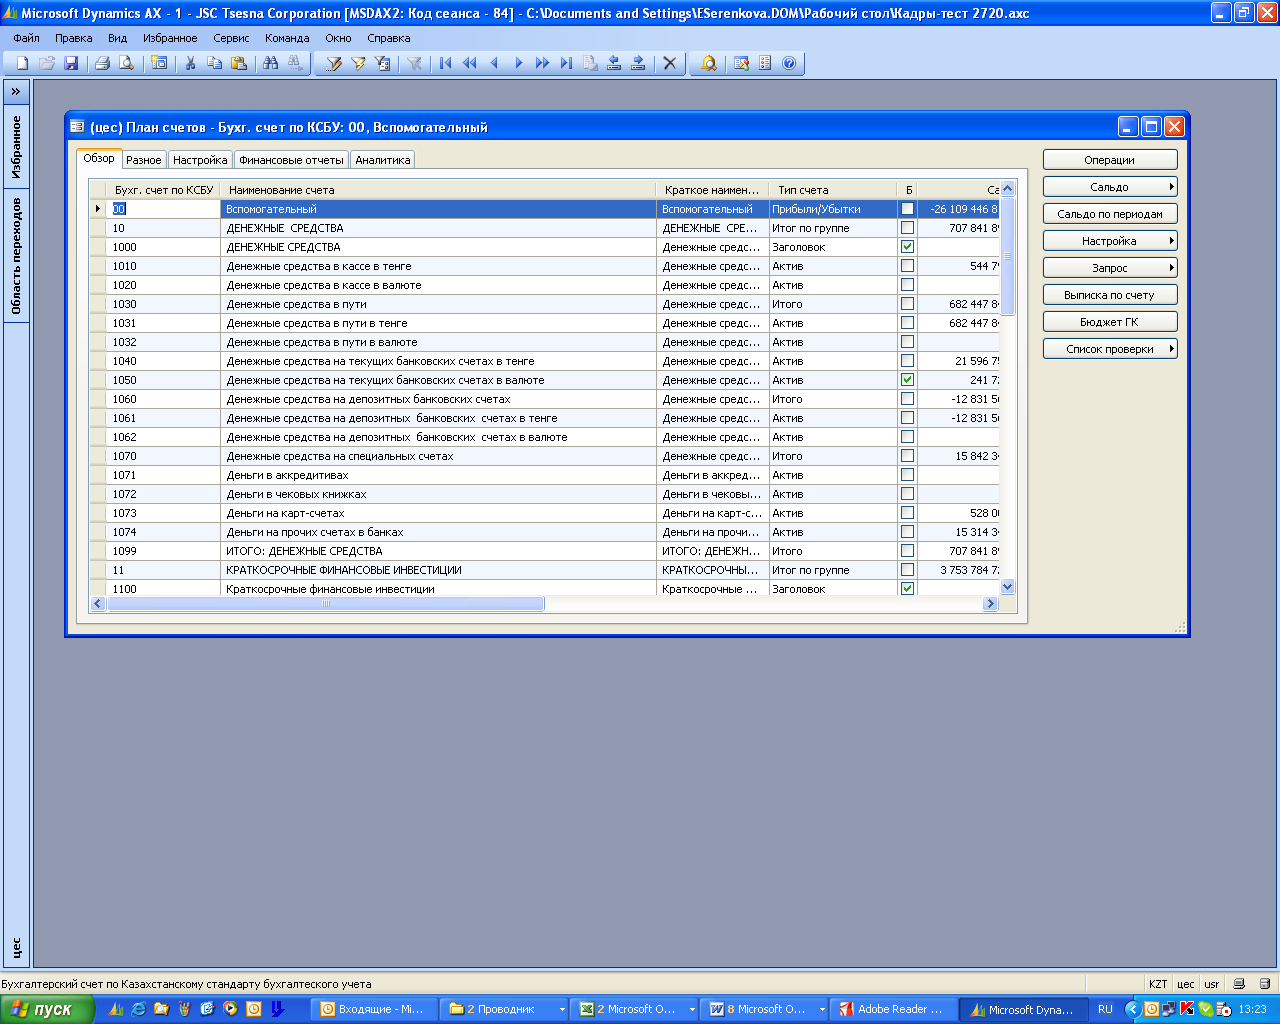Toggle checkbox for account 1010
The height and width of the screenshot is (1024, 1280).
(907, 266)
